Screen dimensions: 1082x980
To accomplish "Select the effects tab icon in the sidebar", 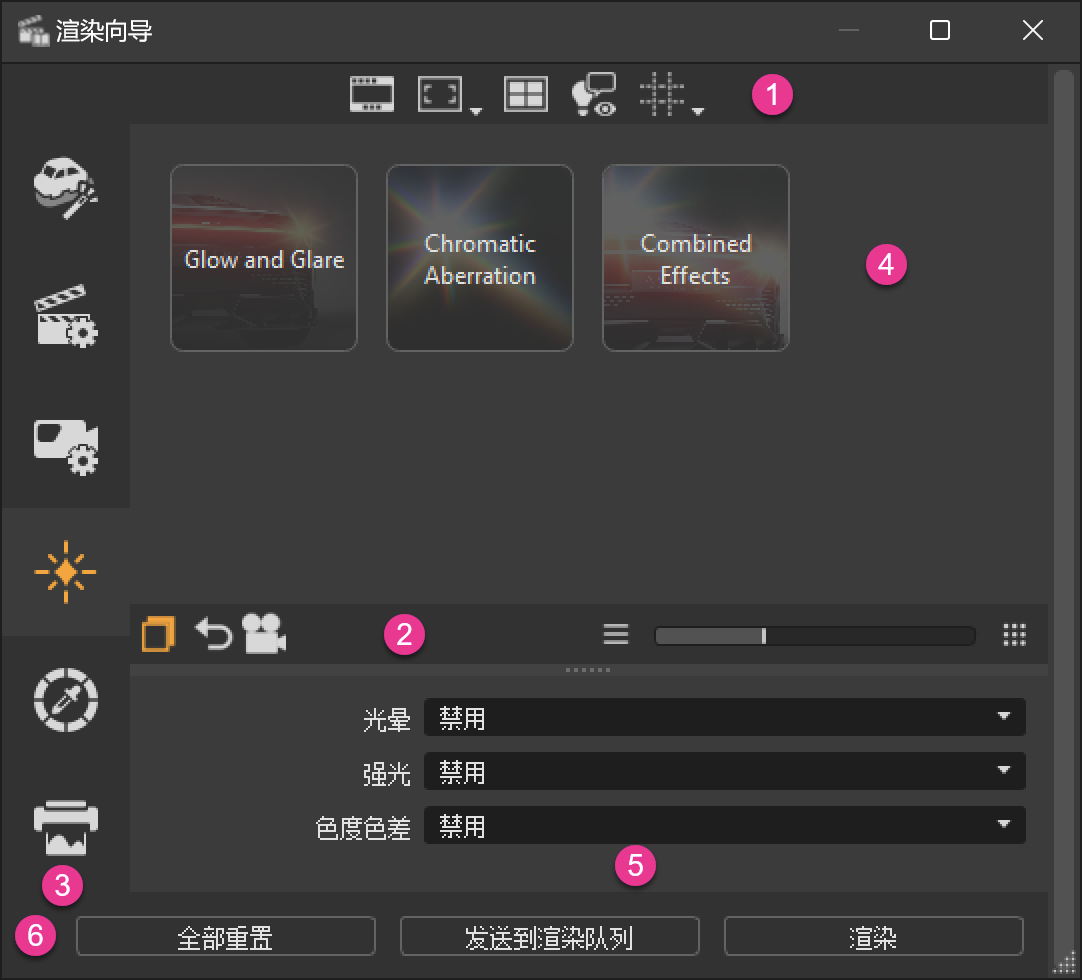I will [x=66, y=570].
